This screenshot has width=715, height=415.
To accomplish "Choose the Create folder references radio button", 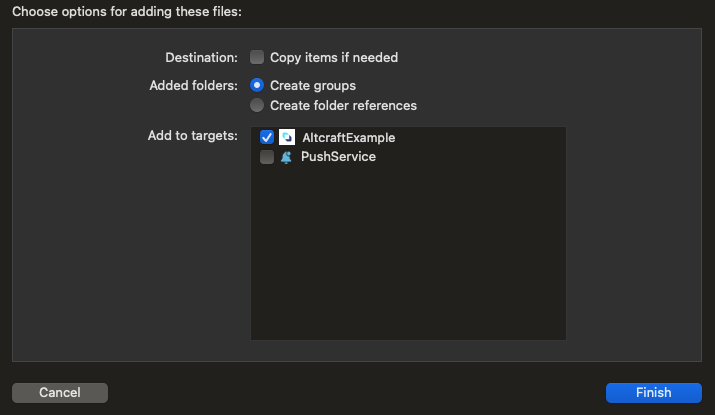I will pyautogui.click(x=257, y=105).
